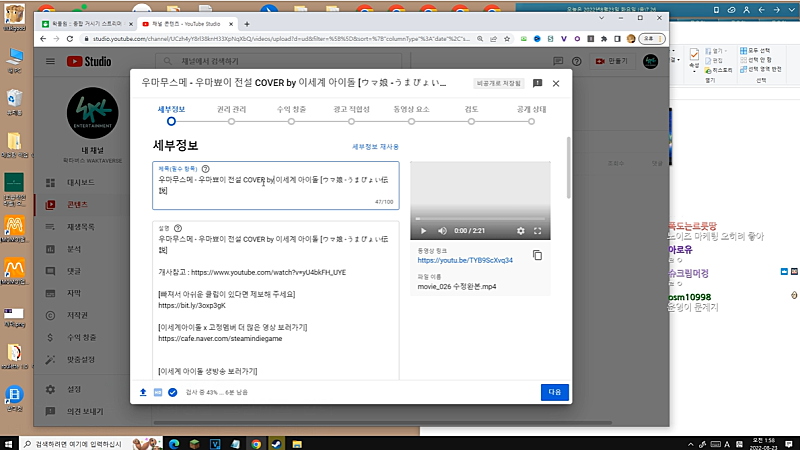Click help icon next to title label

206,169
